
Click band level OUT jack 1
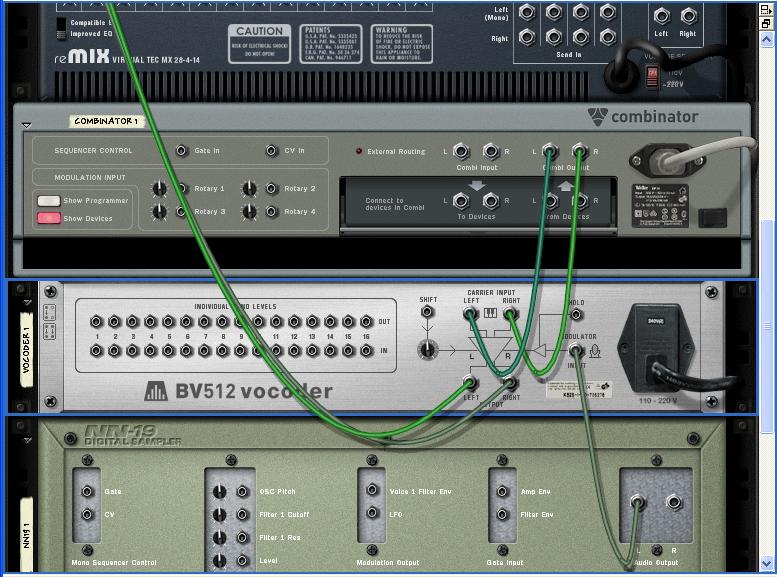pos(97,322)
